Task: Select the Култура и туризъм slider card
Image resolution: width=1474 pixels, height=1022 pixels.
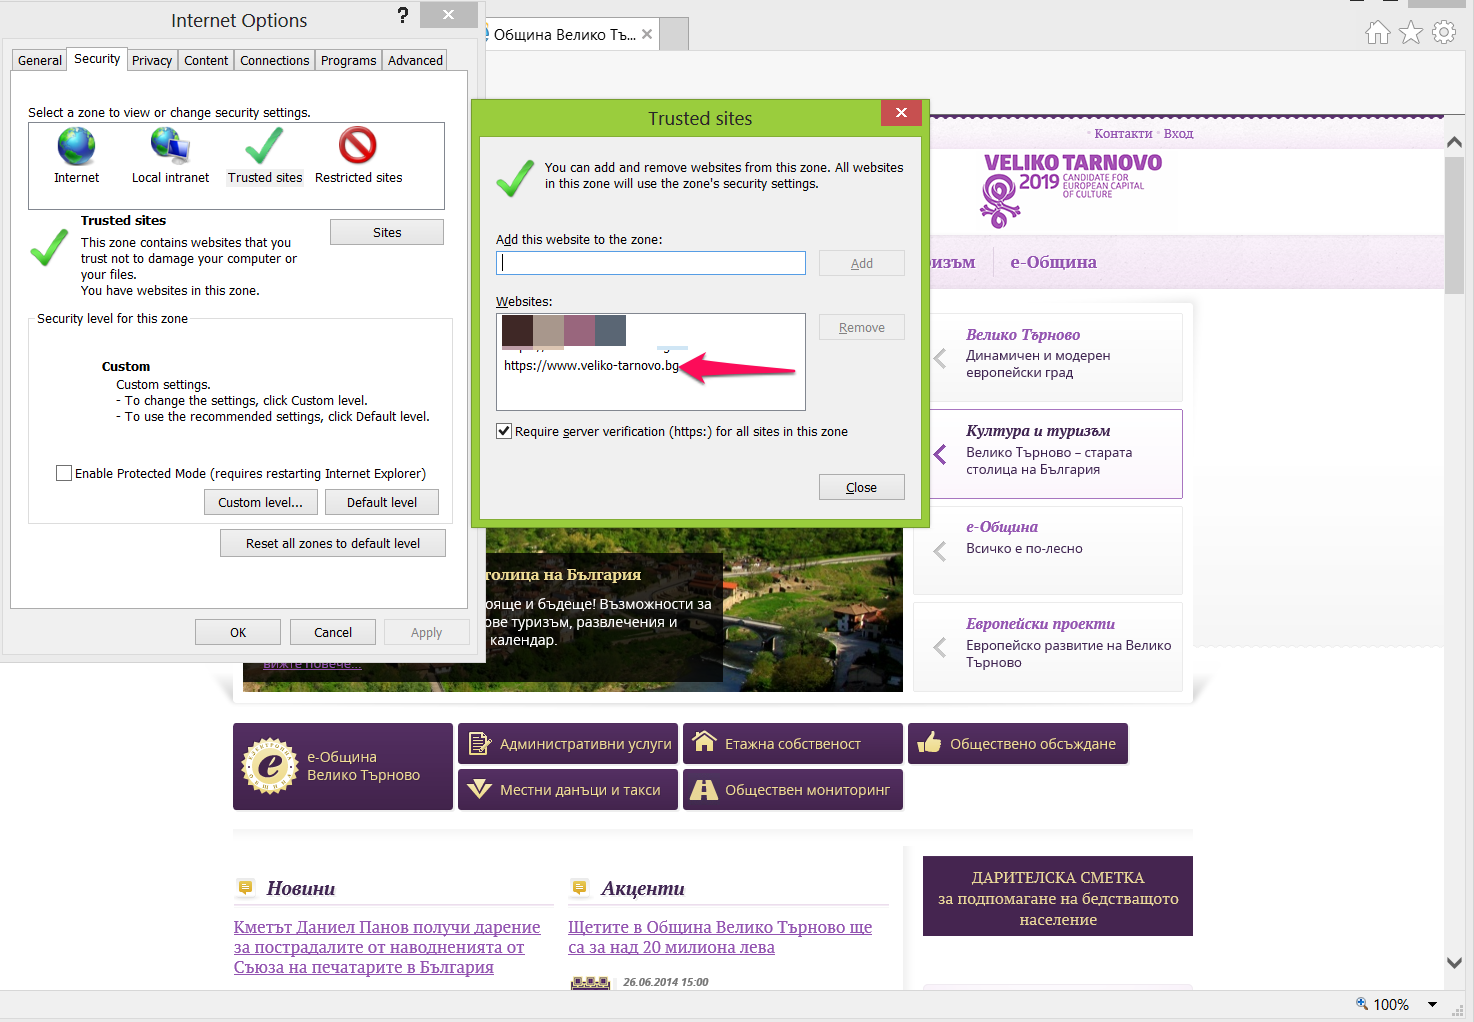Action: point(1056,454)
